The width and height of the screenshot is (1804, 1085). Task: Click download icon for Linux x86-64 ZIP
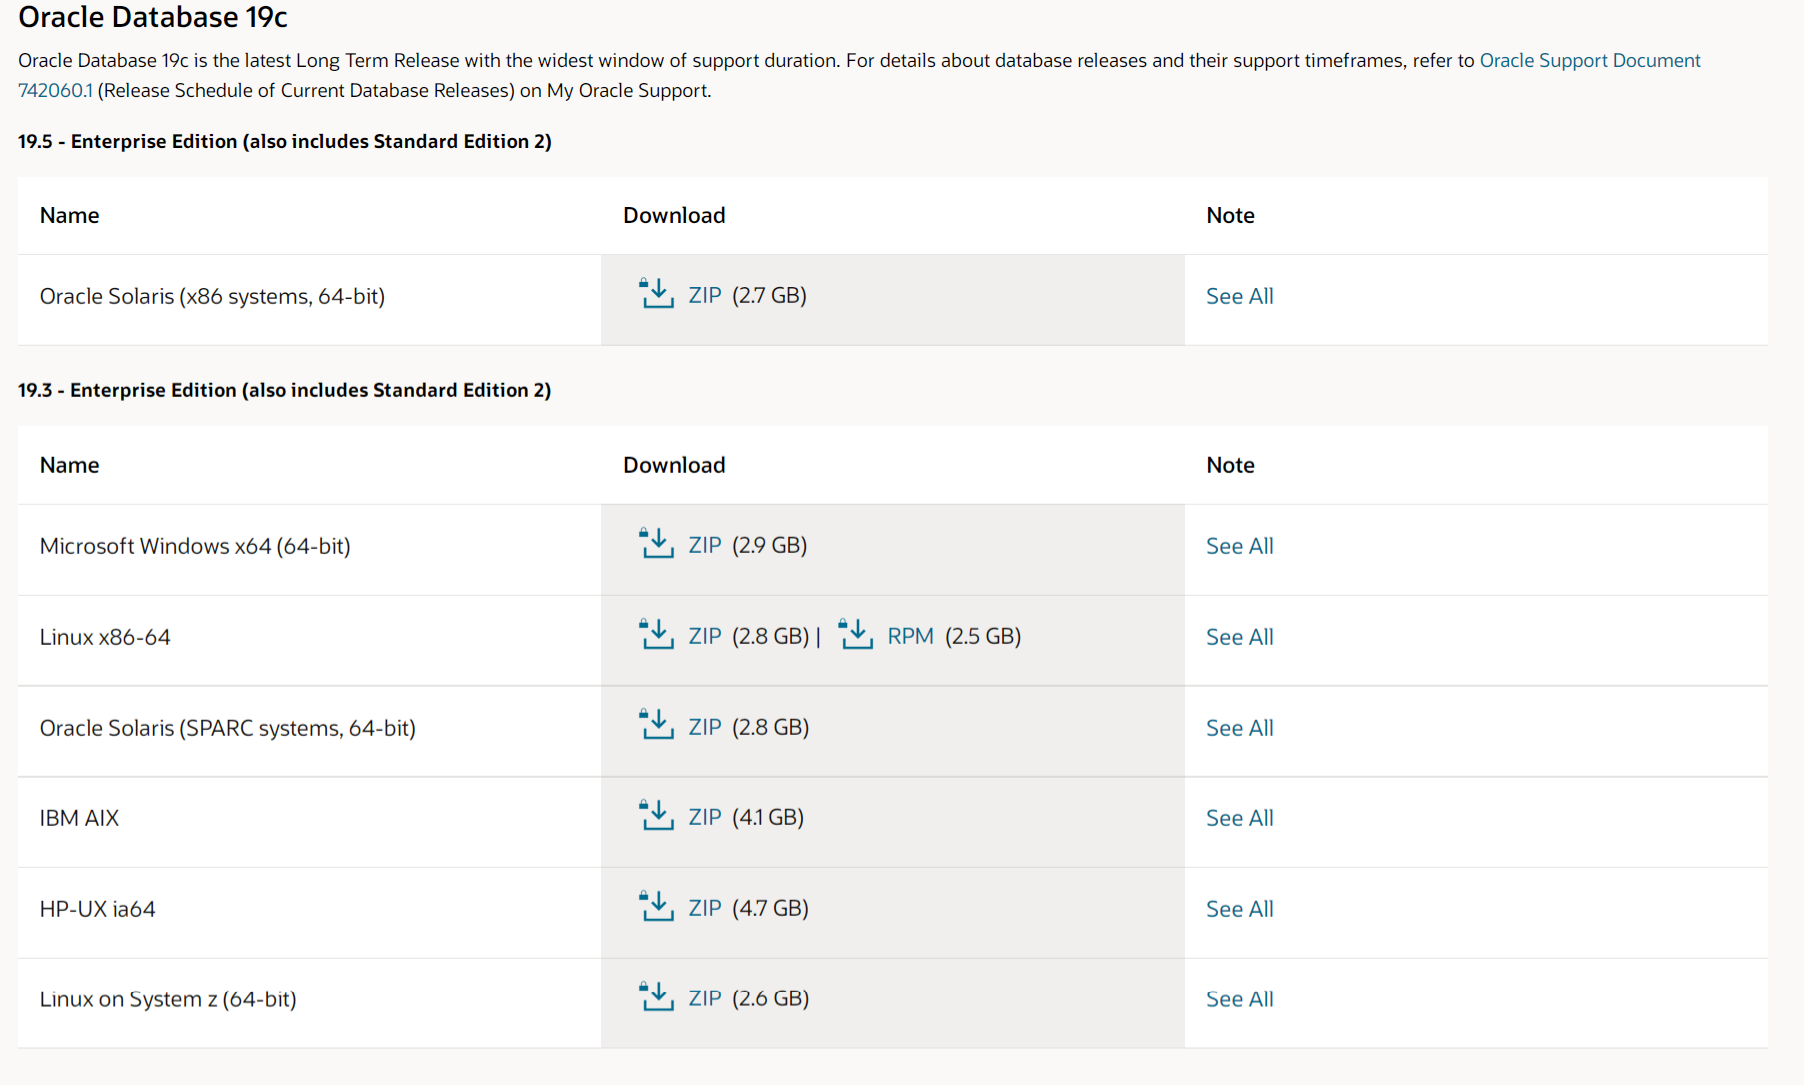[657, 635]
